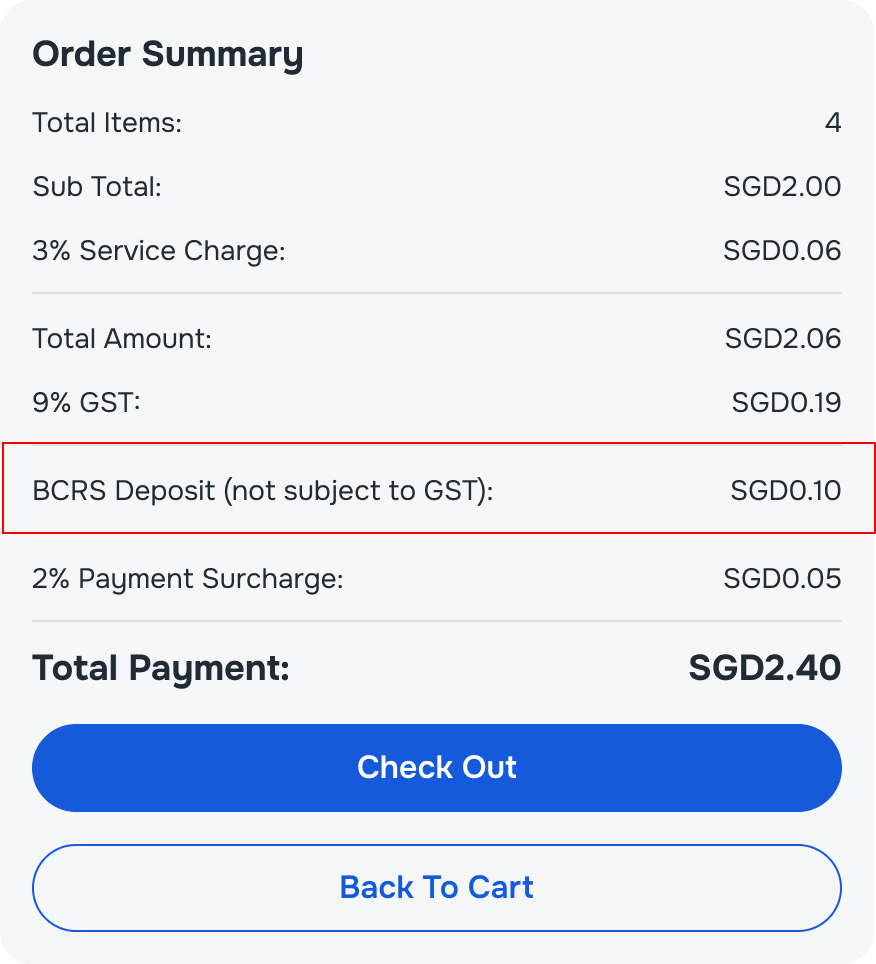Viewport: 876px width, 964px height.
Task: Select the SGD0.06 service charge value
Action: (782, 251)
